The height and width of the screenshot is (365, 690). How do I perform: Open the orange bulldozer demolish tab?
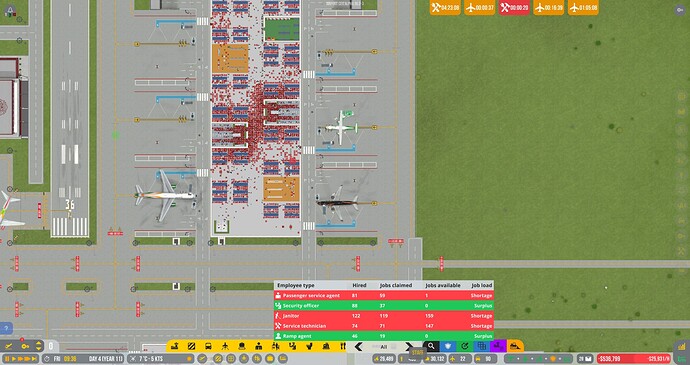515,346
